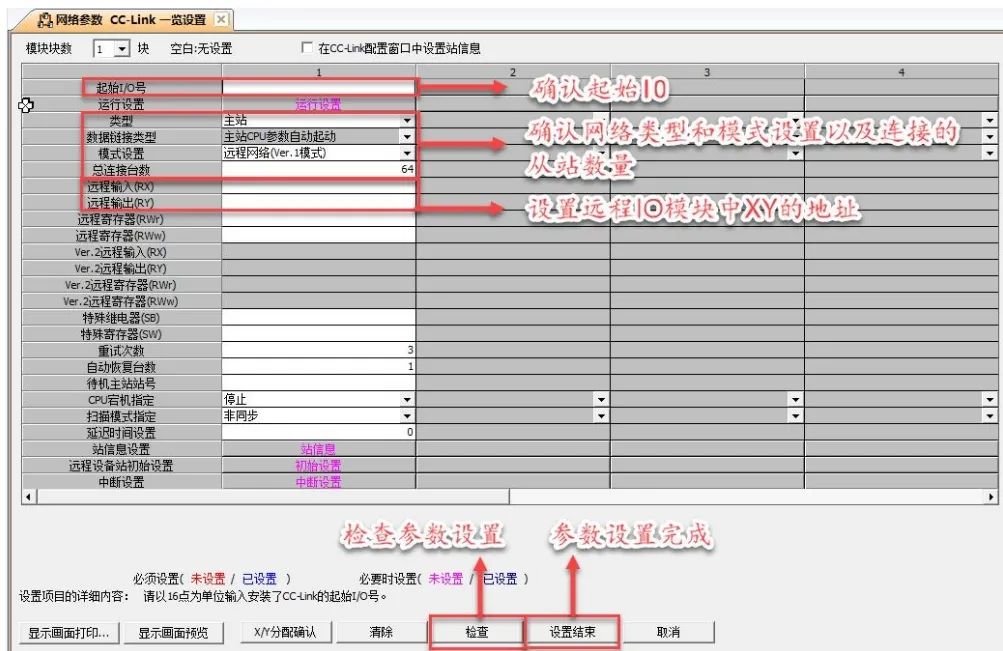
Task: Open the 初始设置 link
Action: (319, 466)
